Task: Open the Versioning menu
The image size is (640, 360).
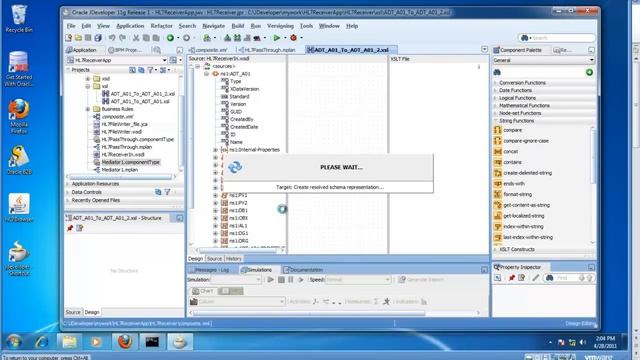Action: pyautogui.click(x=280, y=26)
